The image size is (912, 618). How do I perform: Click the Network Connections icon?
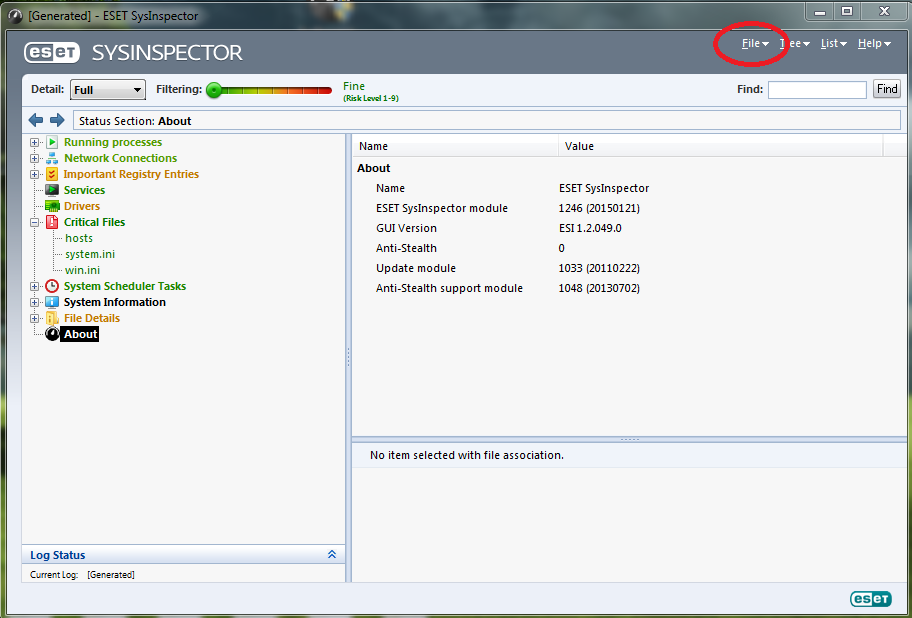[x=52, y=158]
